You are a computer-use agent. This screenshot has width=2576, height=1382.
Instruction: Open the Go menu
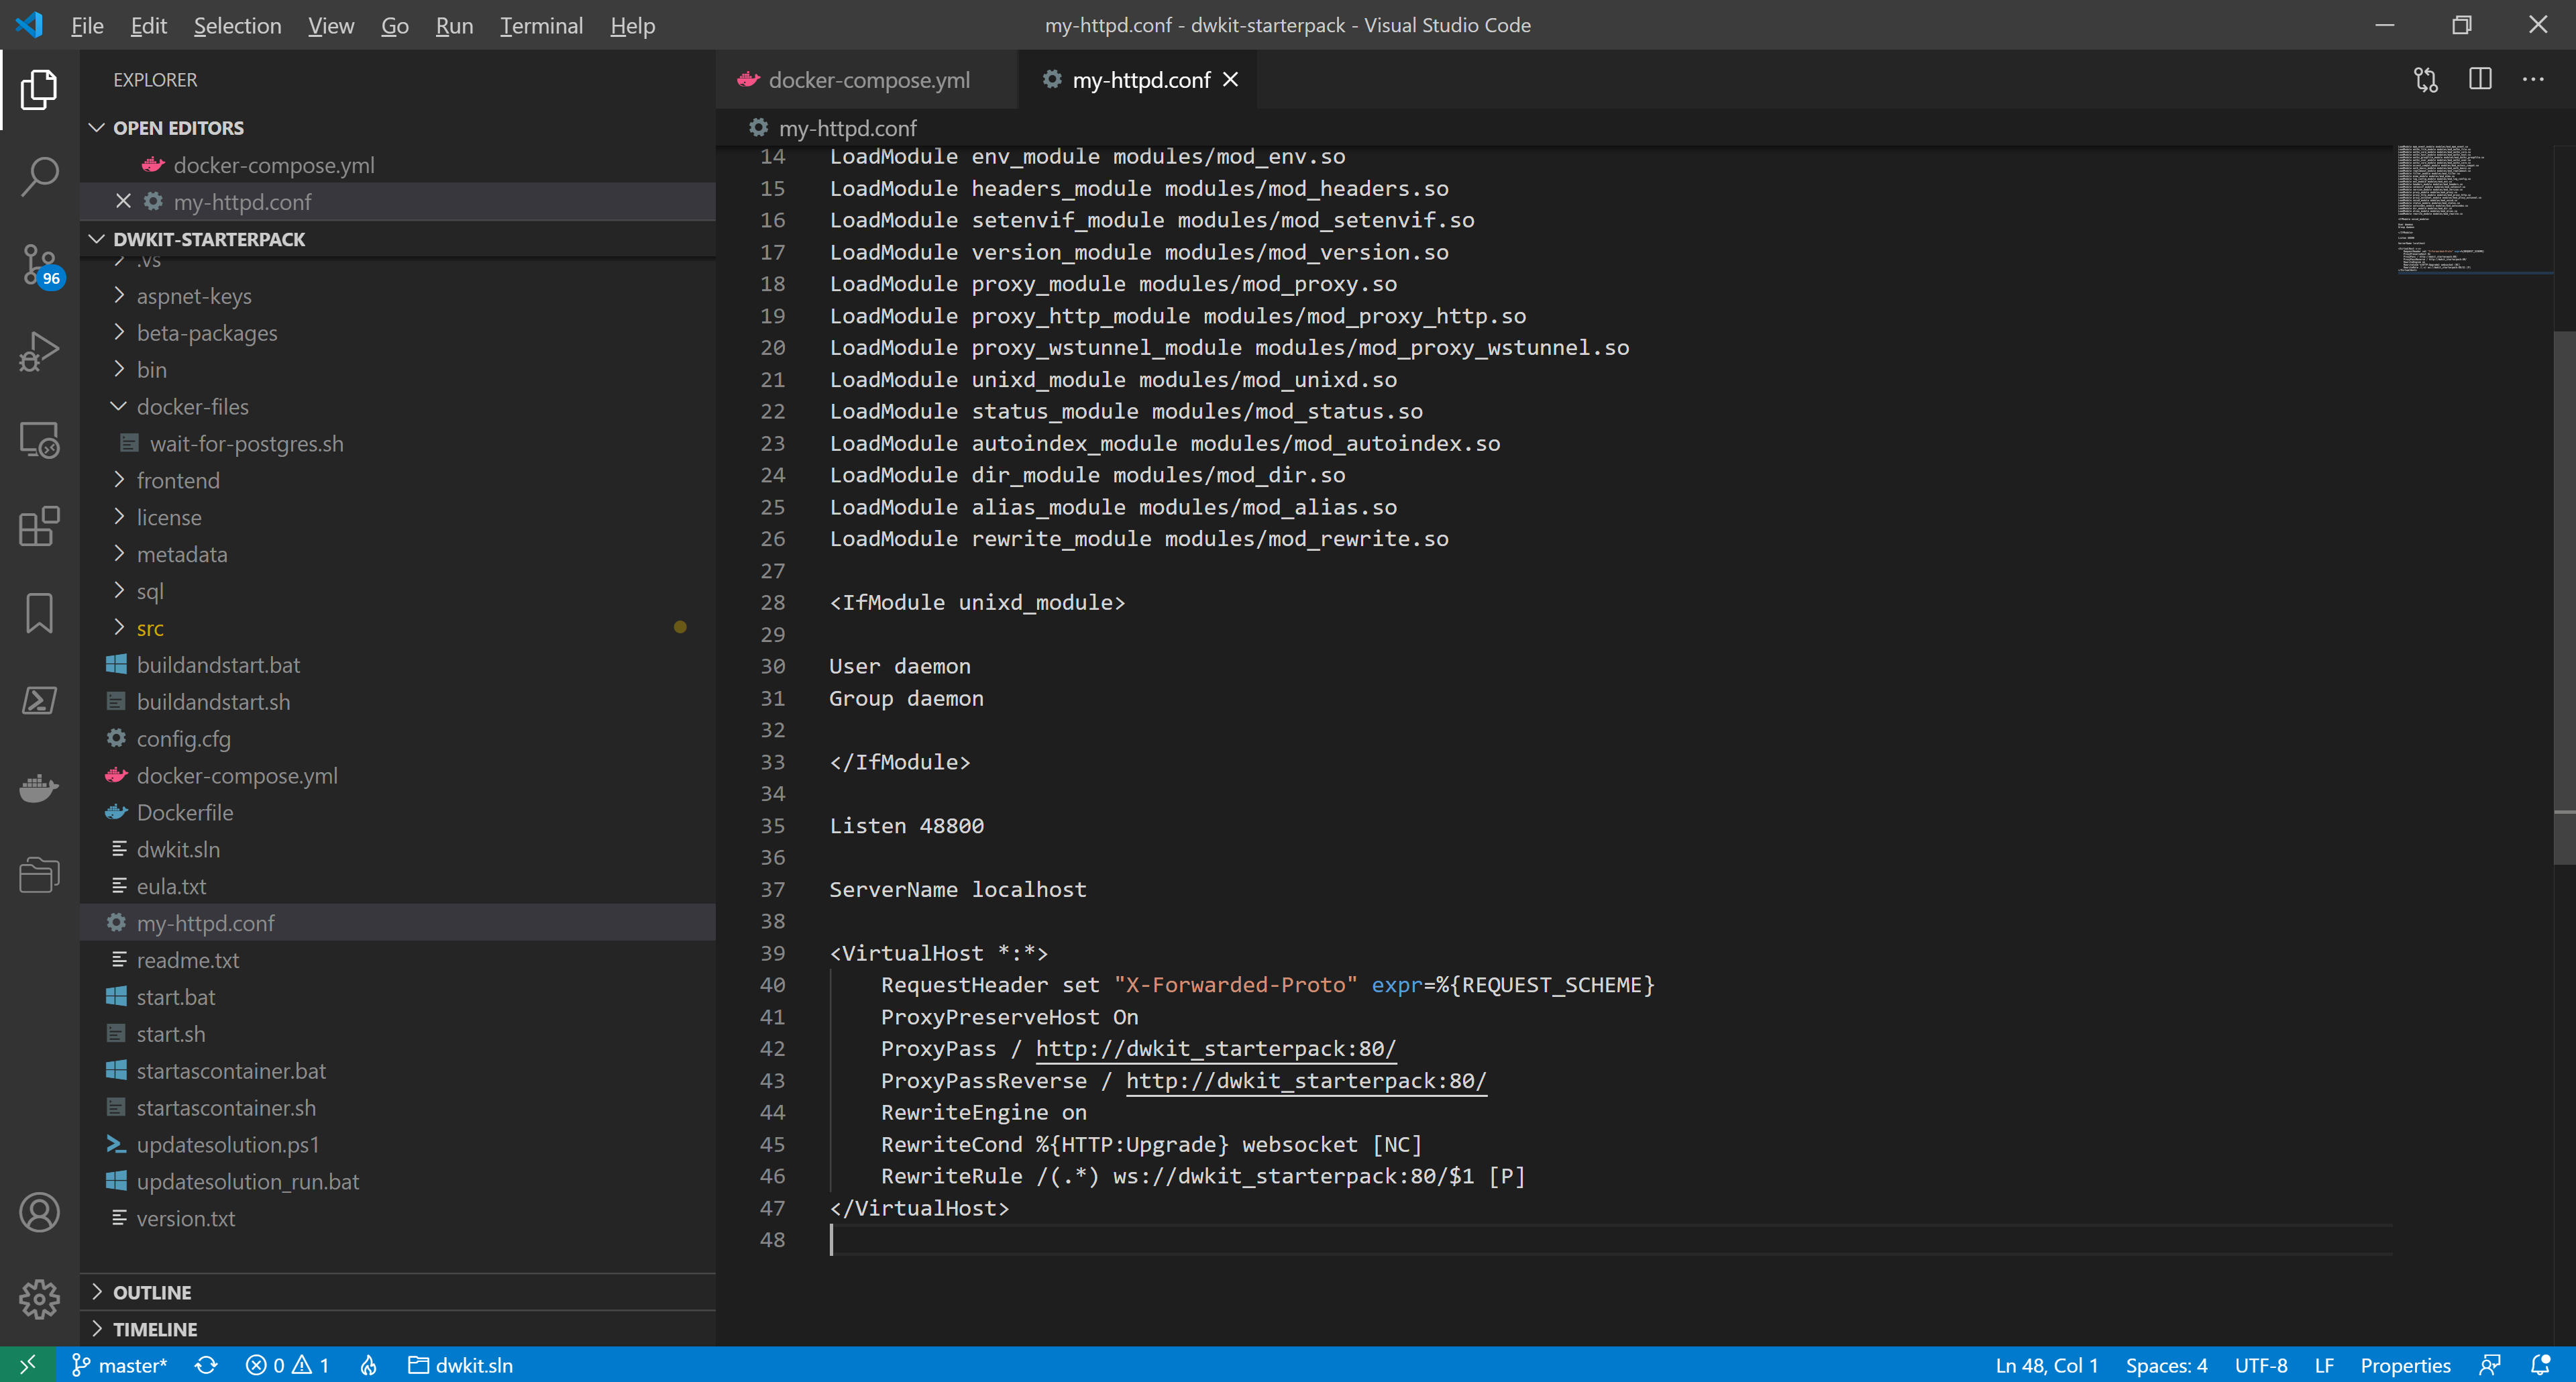click(x=394, y=25)
